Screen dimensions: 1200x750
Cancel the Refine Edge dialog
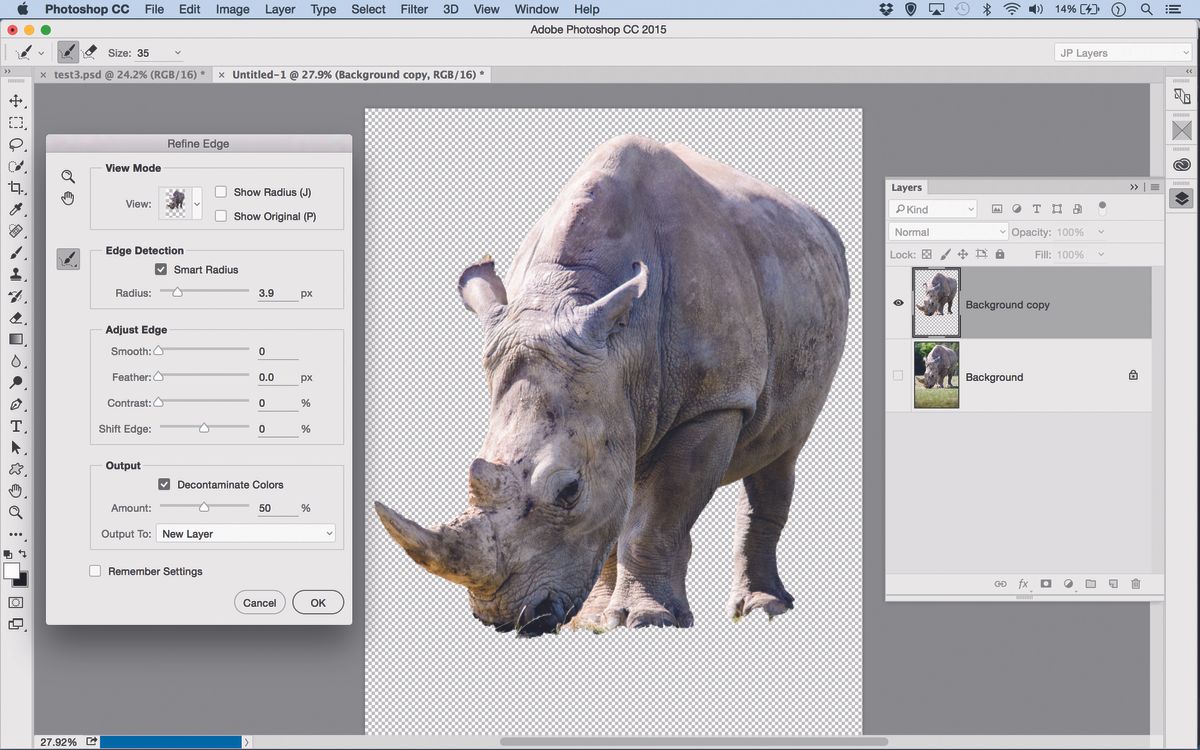(x=259, y=602)
